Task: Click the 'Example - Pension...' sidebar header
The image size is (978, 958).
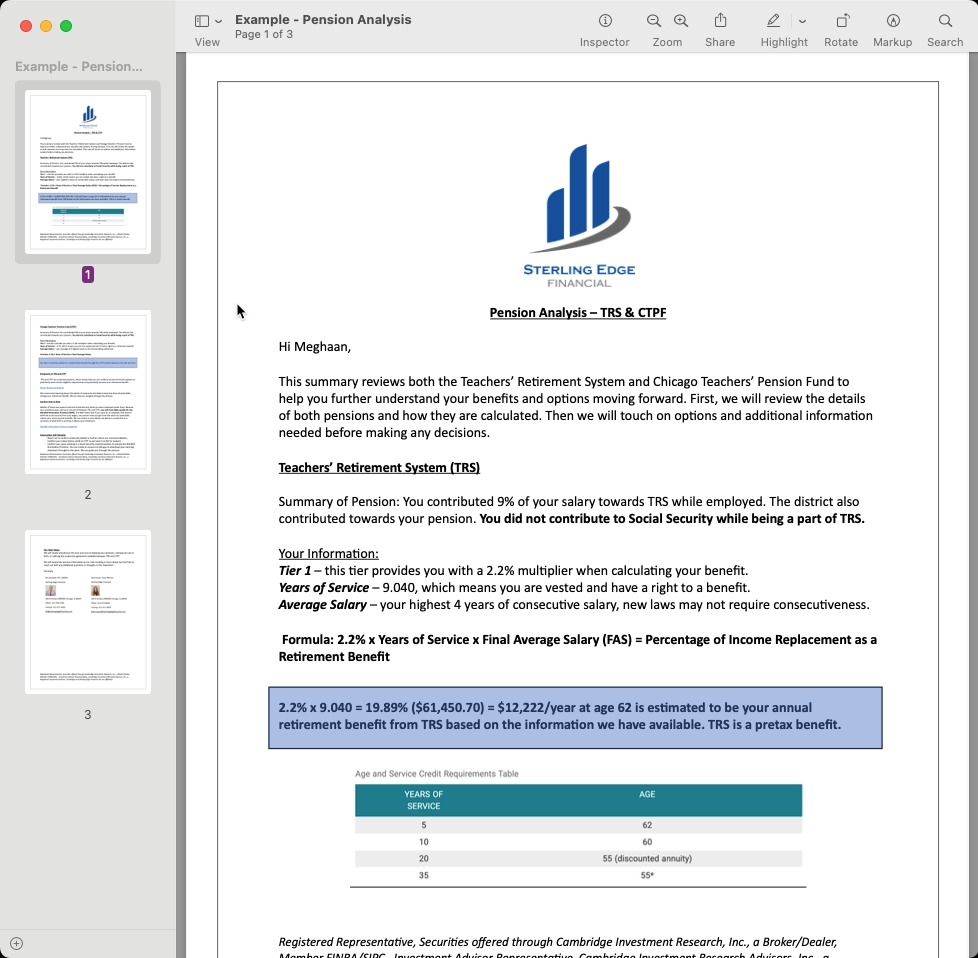Action: [79, 66]
